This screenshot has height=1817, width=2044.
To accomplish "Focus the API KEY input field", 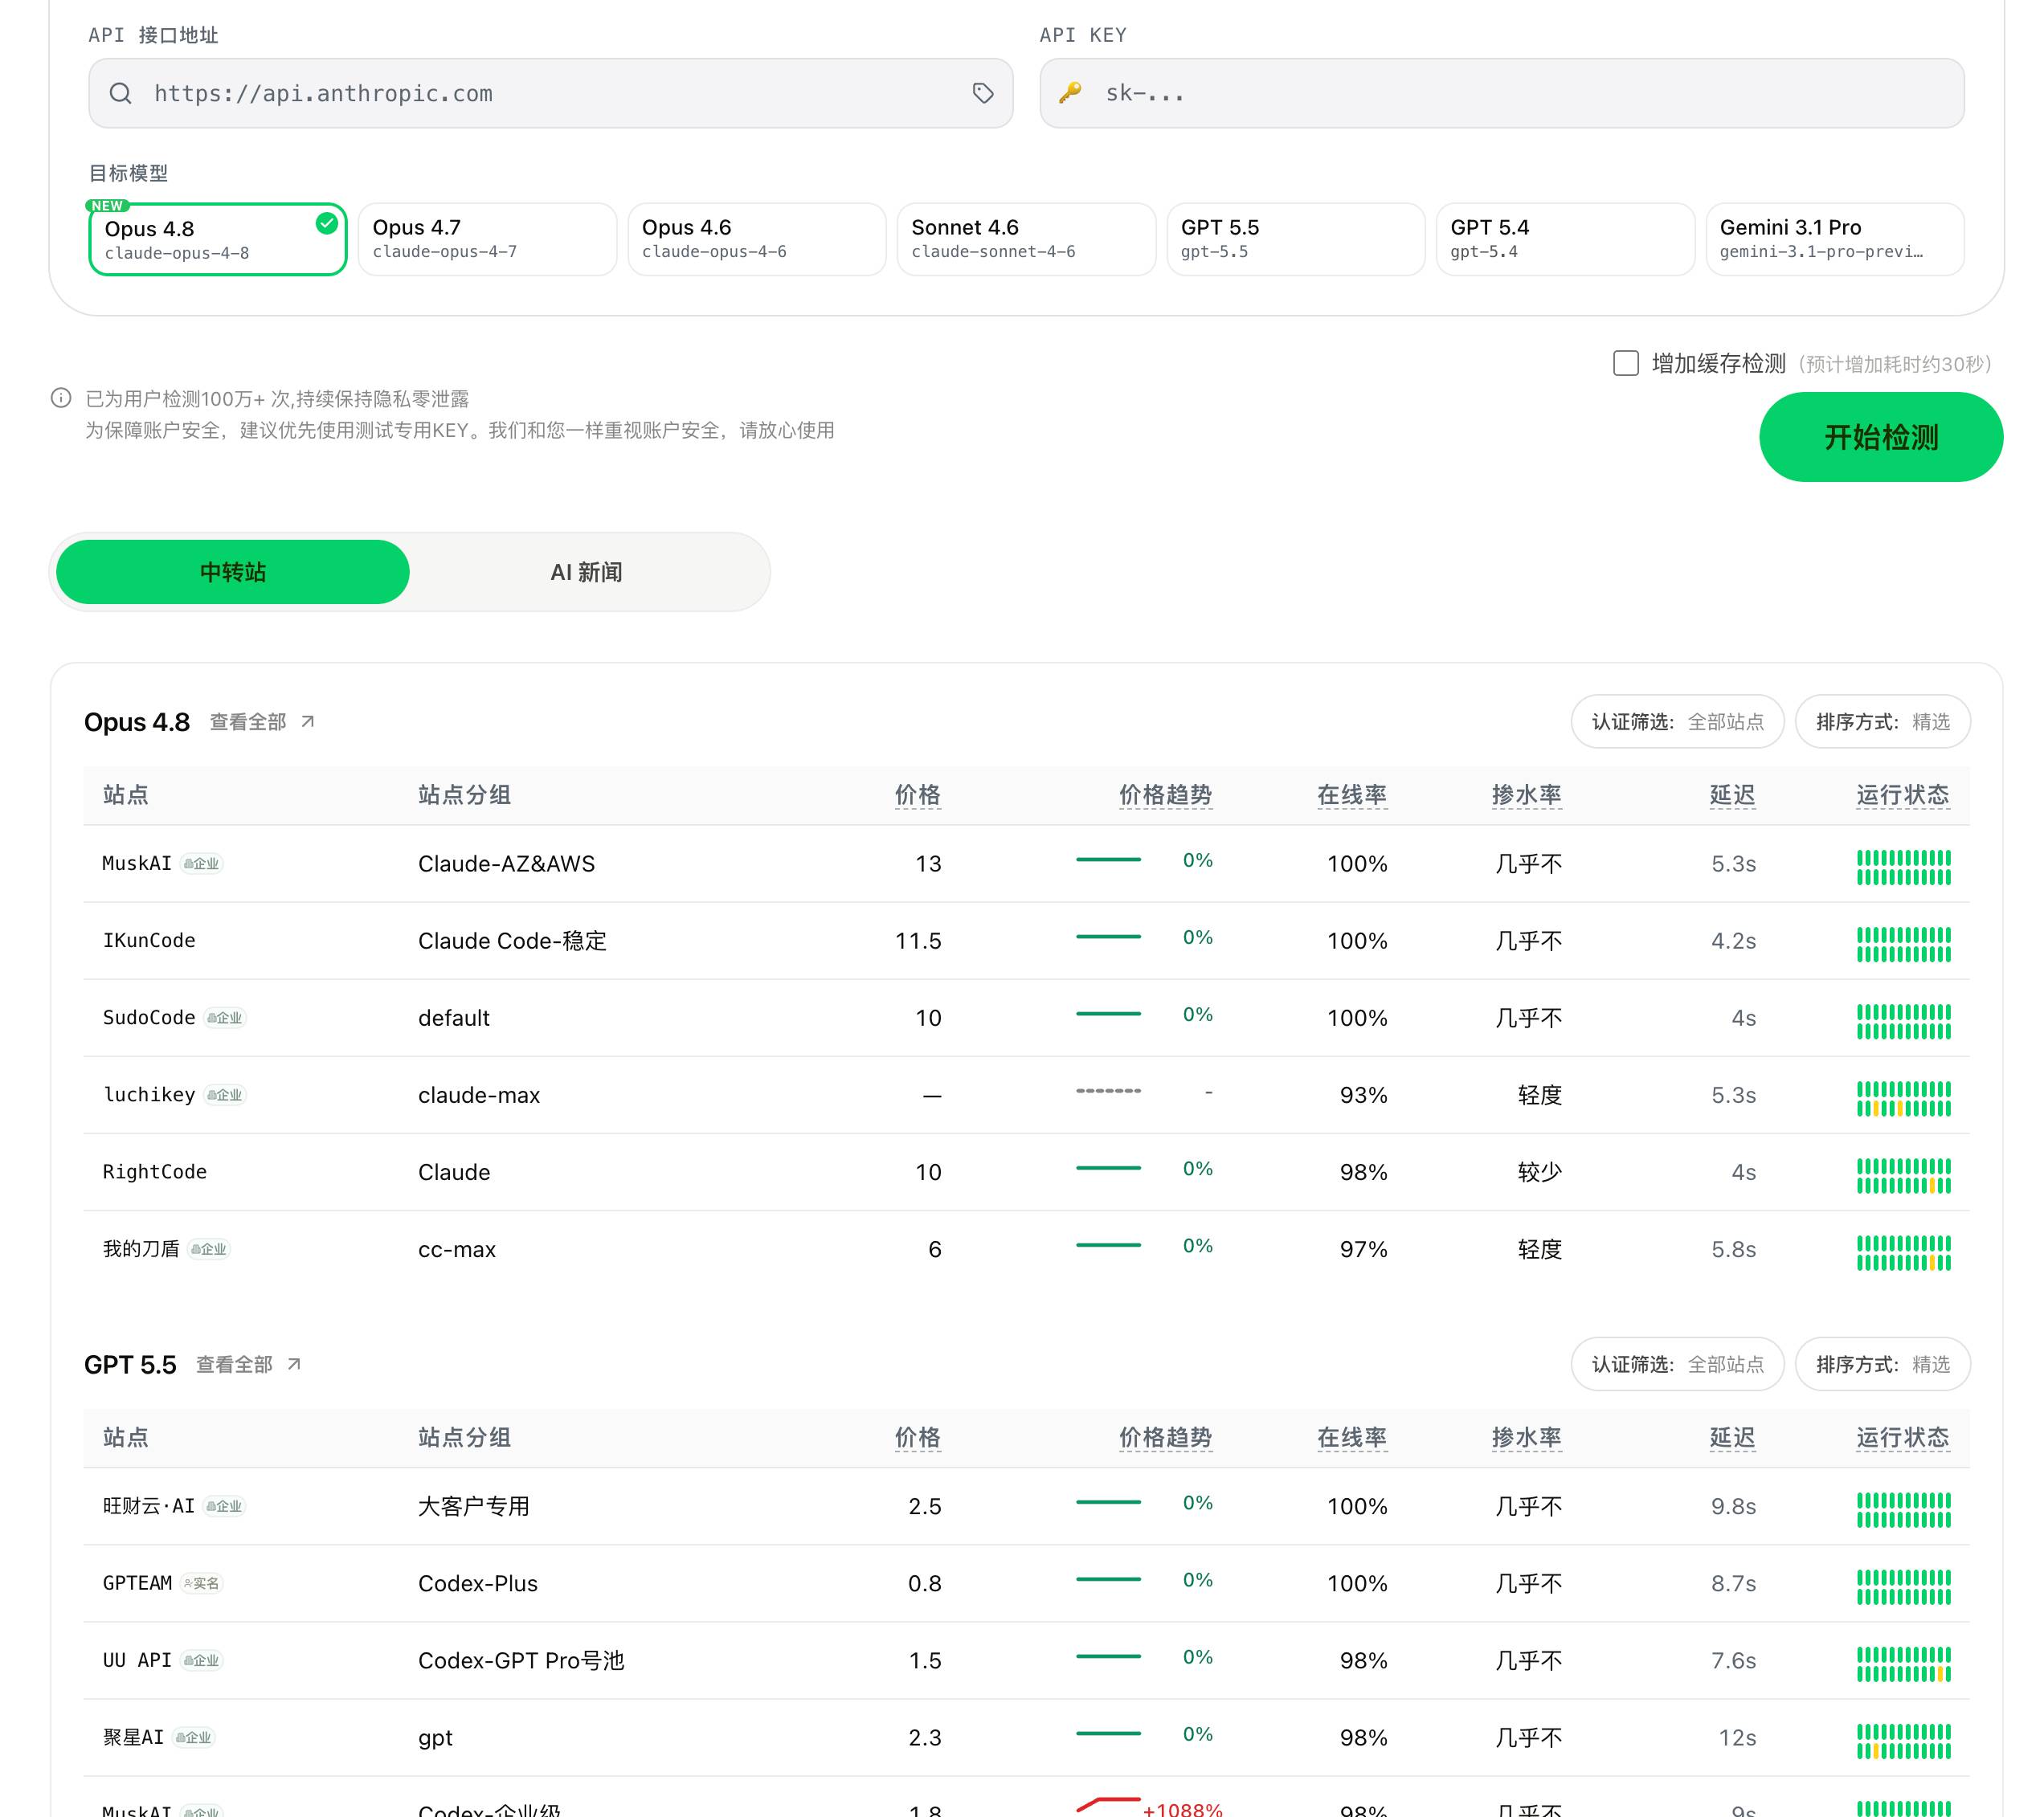I will pyautogui.click(x=1502, y=93).
